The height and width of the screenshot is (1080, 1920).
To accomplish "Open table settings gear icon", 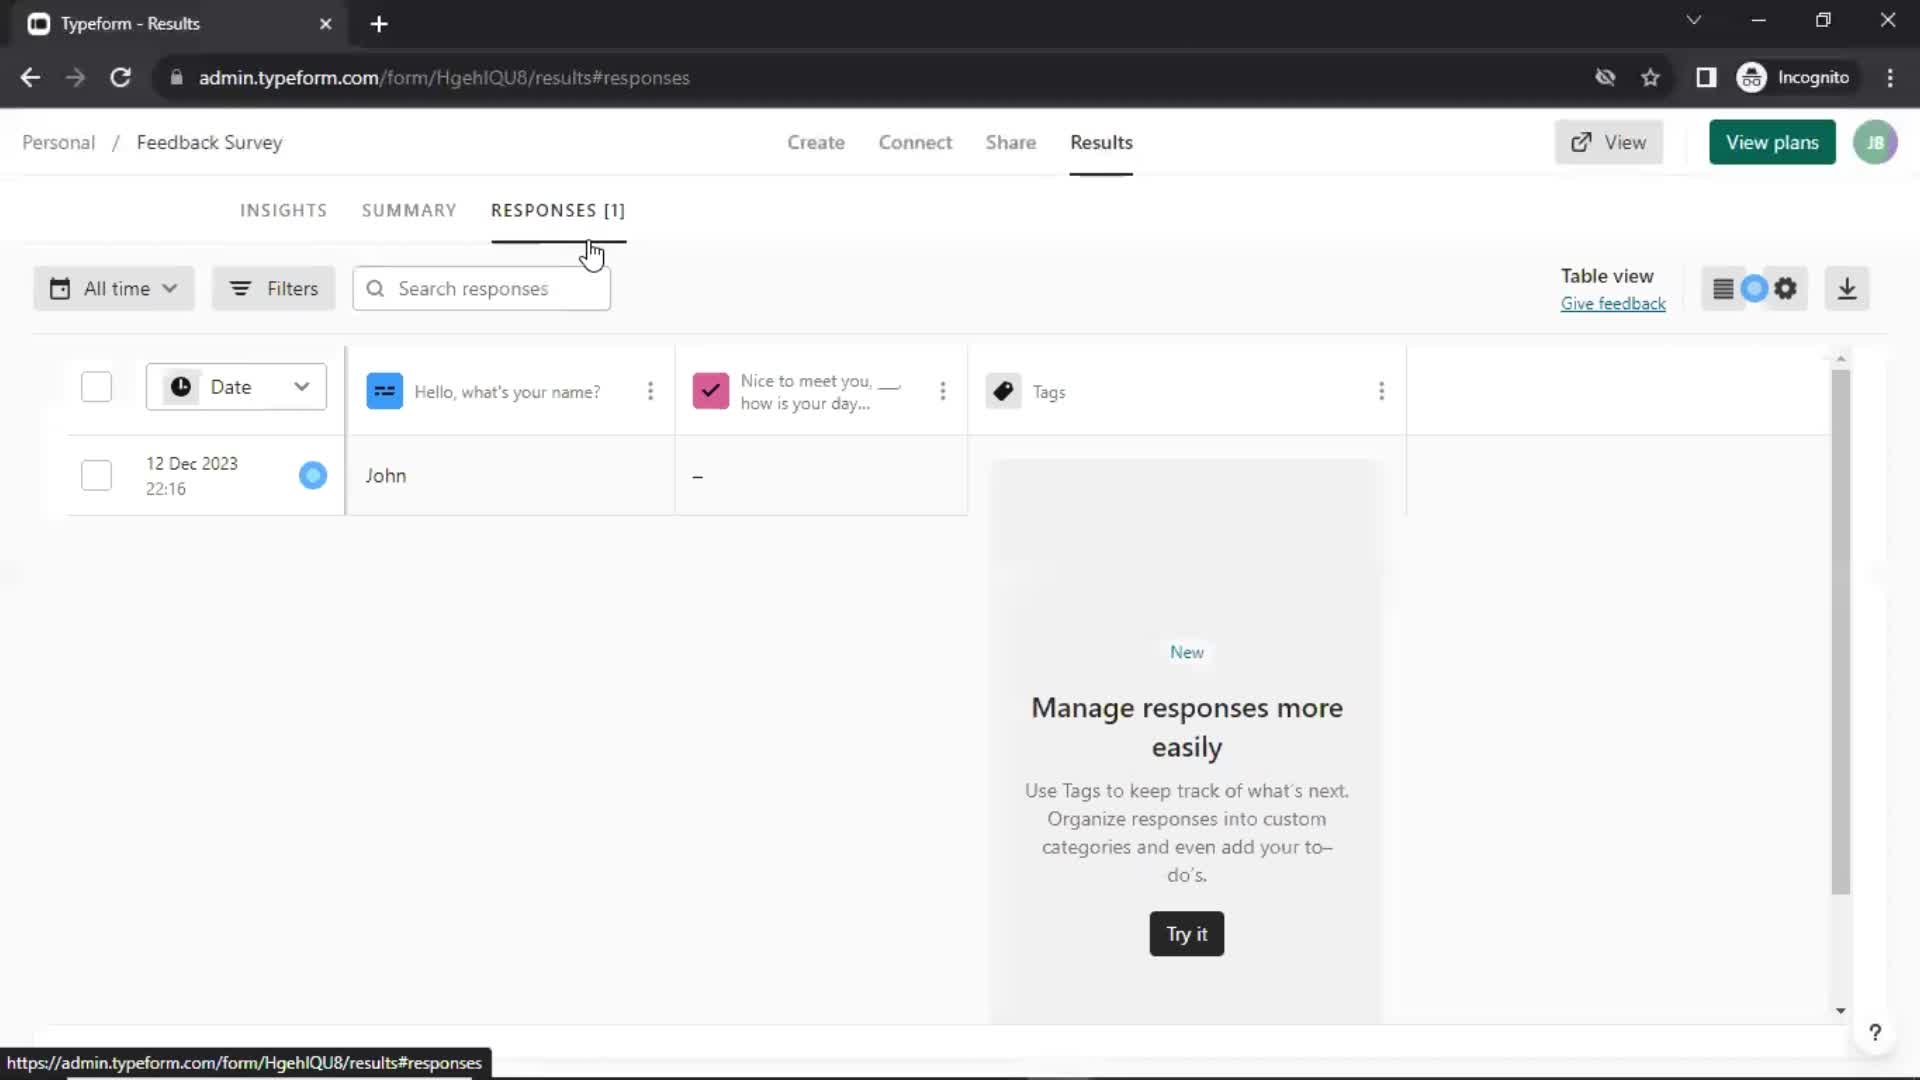I will 1786,289.
